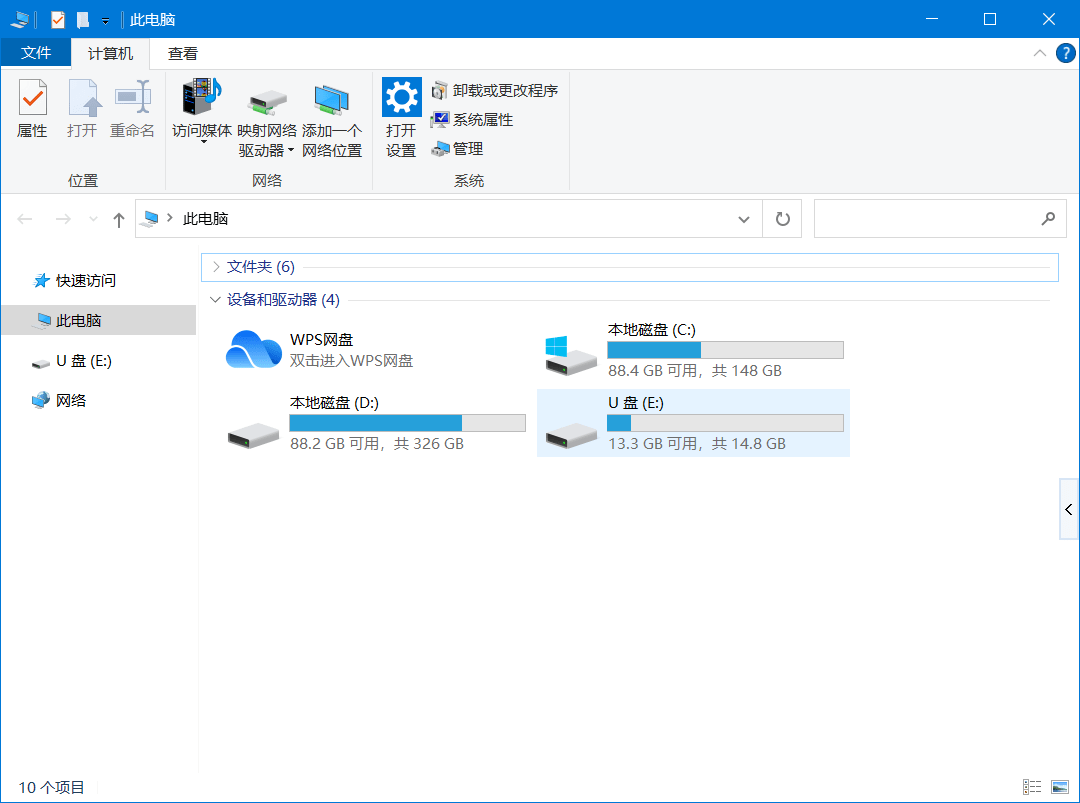
Task: Select the Local Disk (C:) drive icon
Action: (570, 355)
